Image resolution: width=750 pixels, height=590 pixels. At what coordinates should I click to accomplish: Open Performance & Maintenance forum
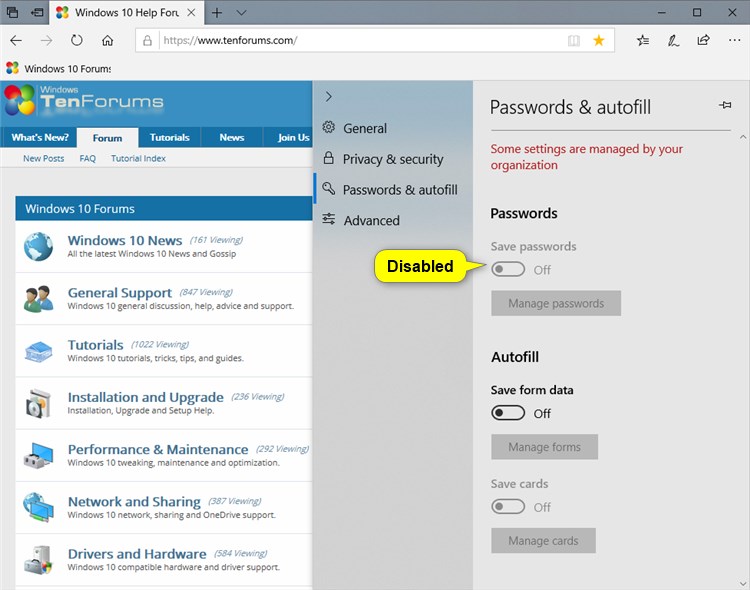[x=158, y=449]
